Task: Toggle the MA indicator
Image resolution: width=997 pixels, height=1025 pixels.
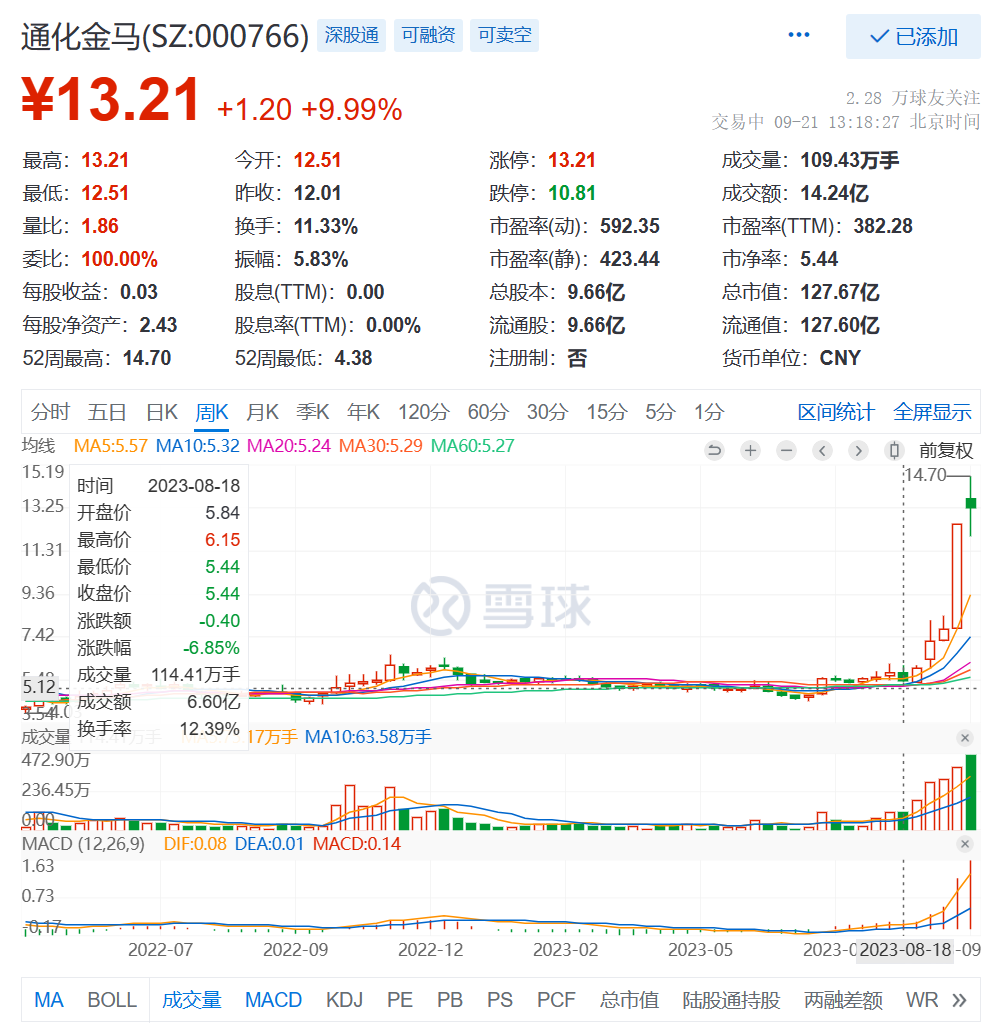Action: point(49,1000)
